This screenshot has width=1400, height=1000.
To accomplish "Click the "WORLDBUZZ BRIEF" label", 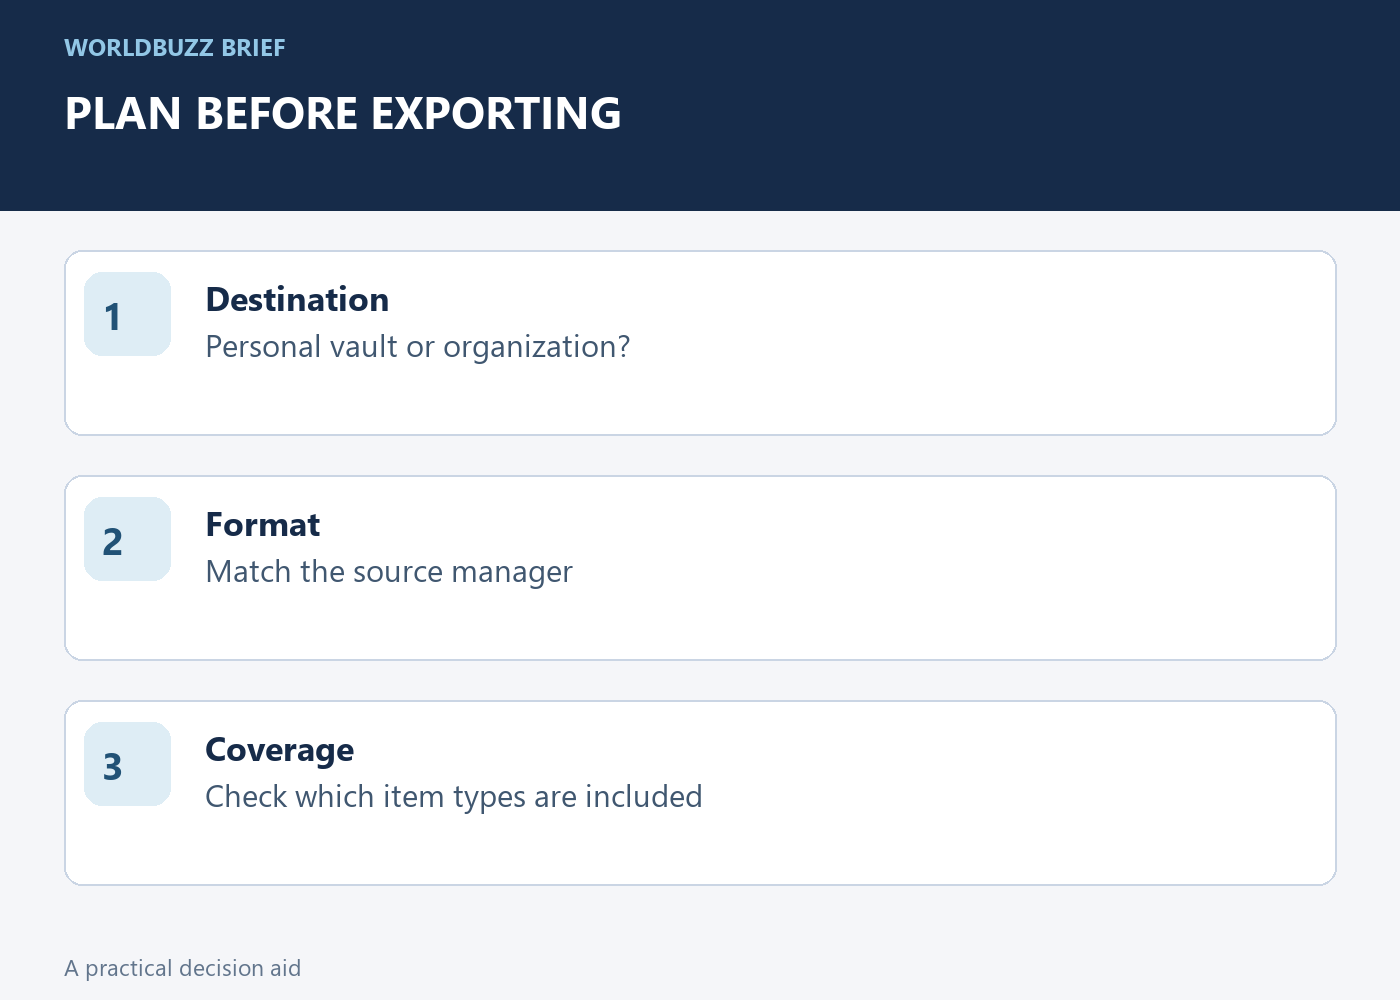I will (175, 48).
